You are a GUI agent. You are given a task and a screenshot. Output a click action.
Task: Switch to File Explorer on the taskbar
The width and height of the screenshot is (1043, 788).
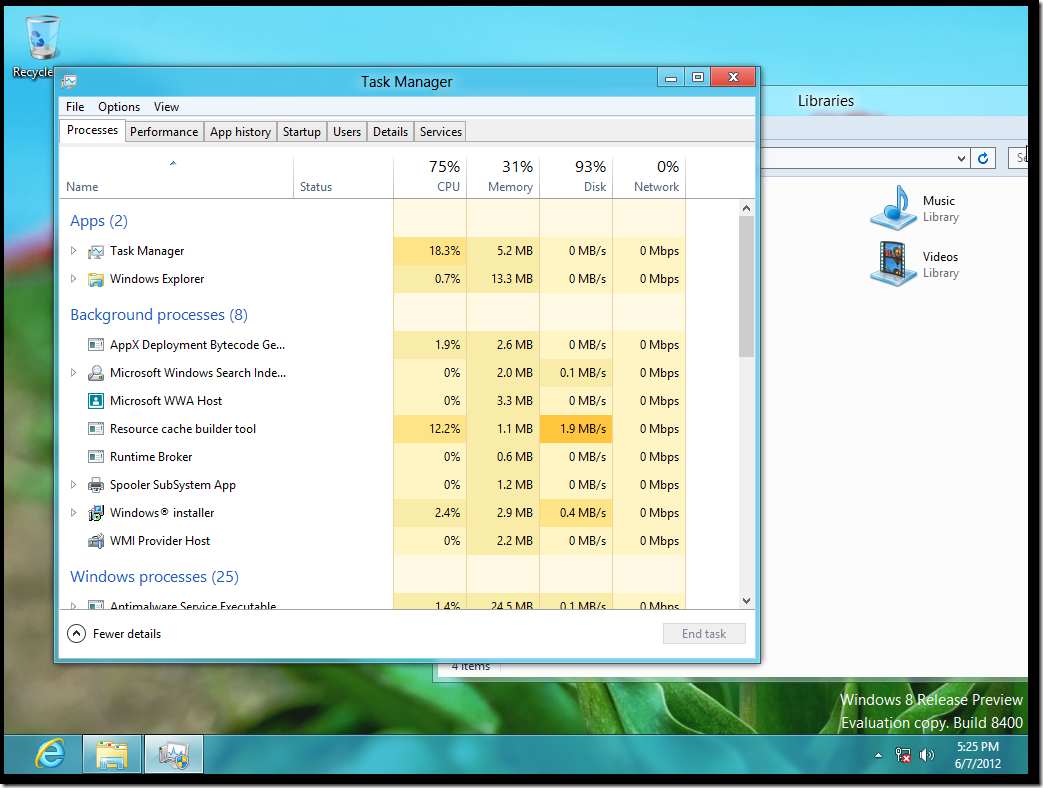112,754
